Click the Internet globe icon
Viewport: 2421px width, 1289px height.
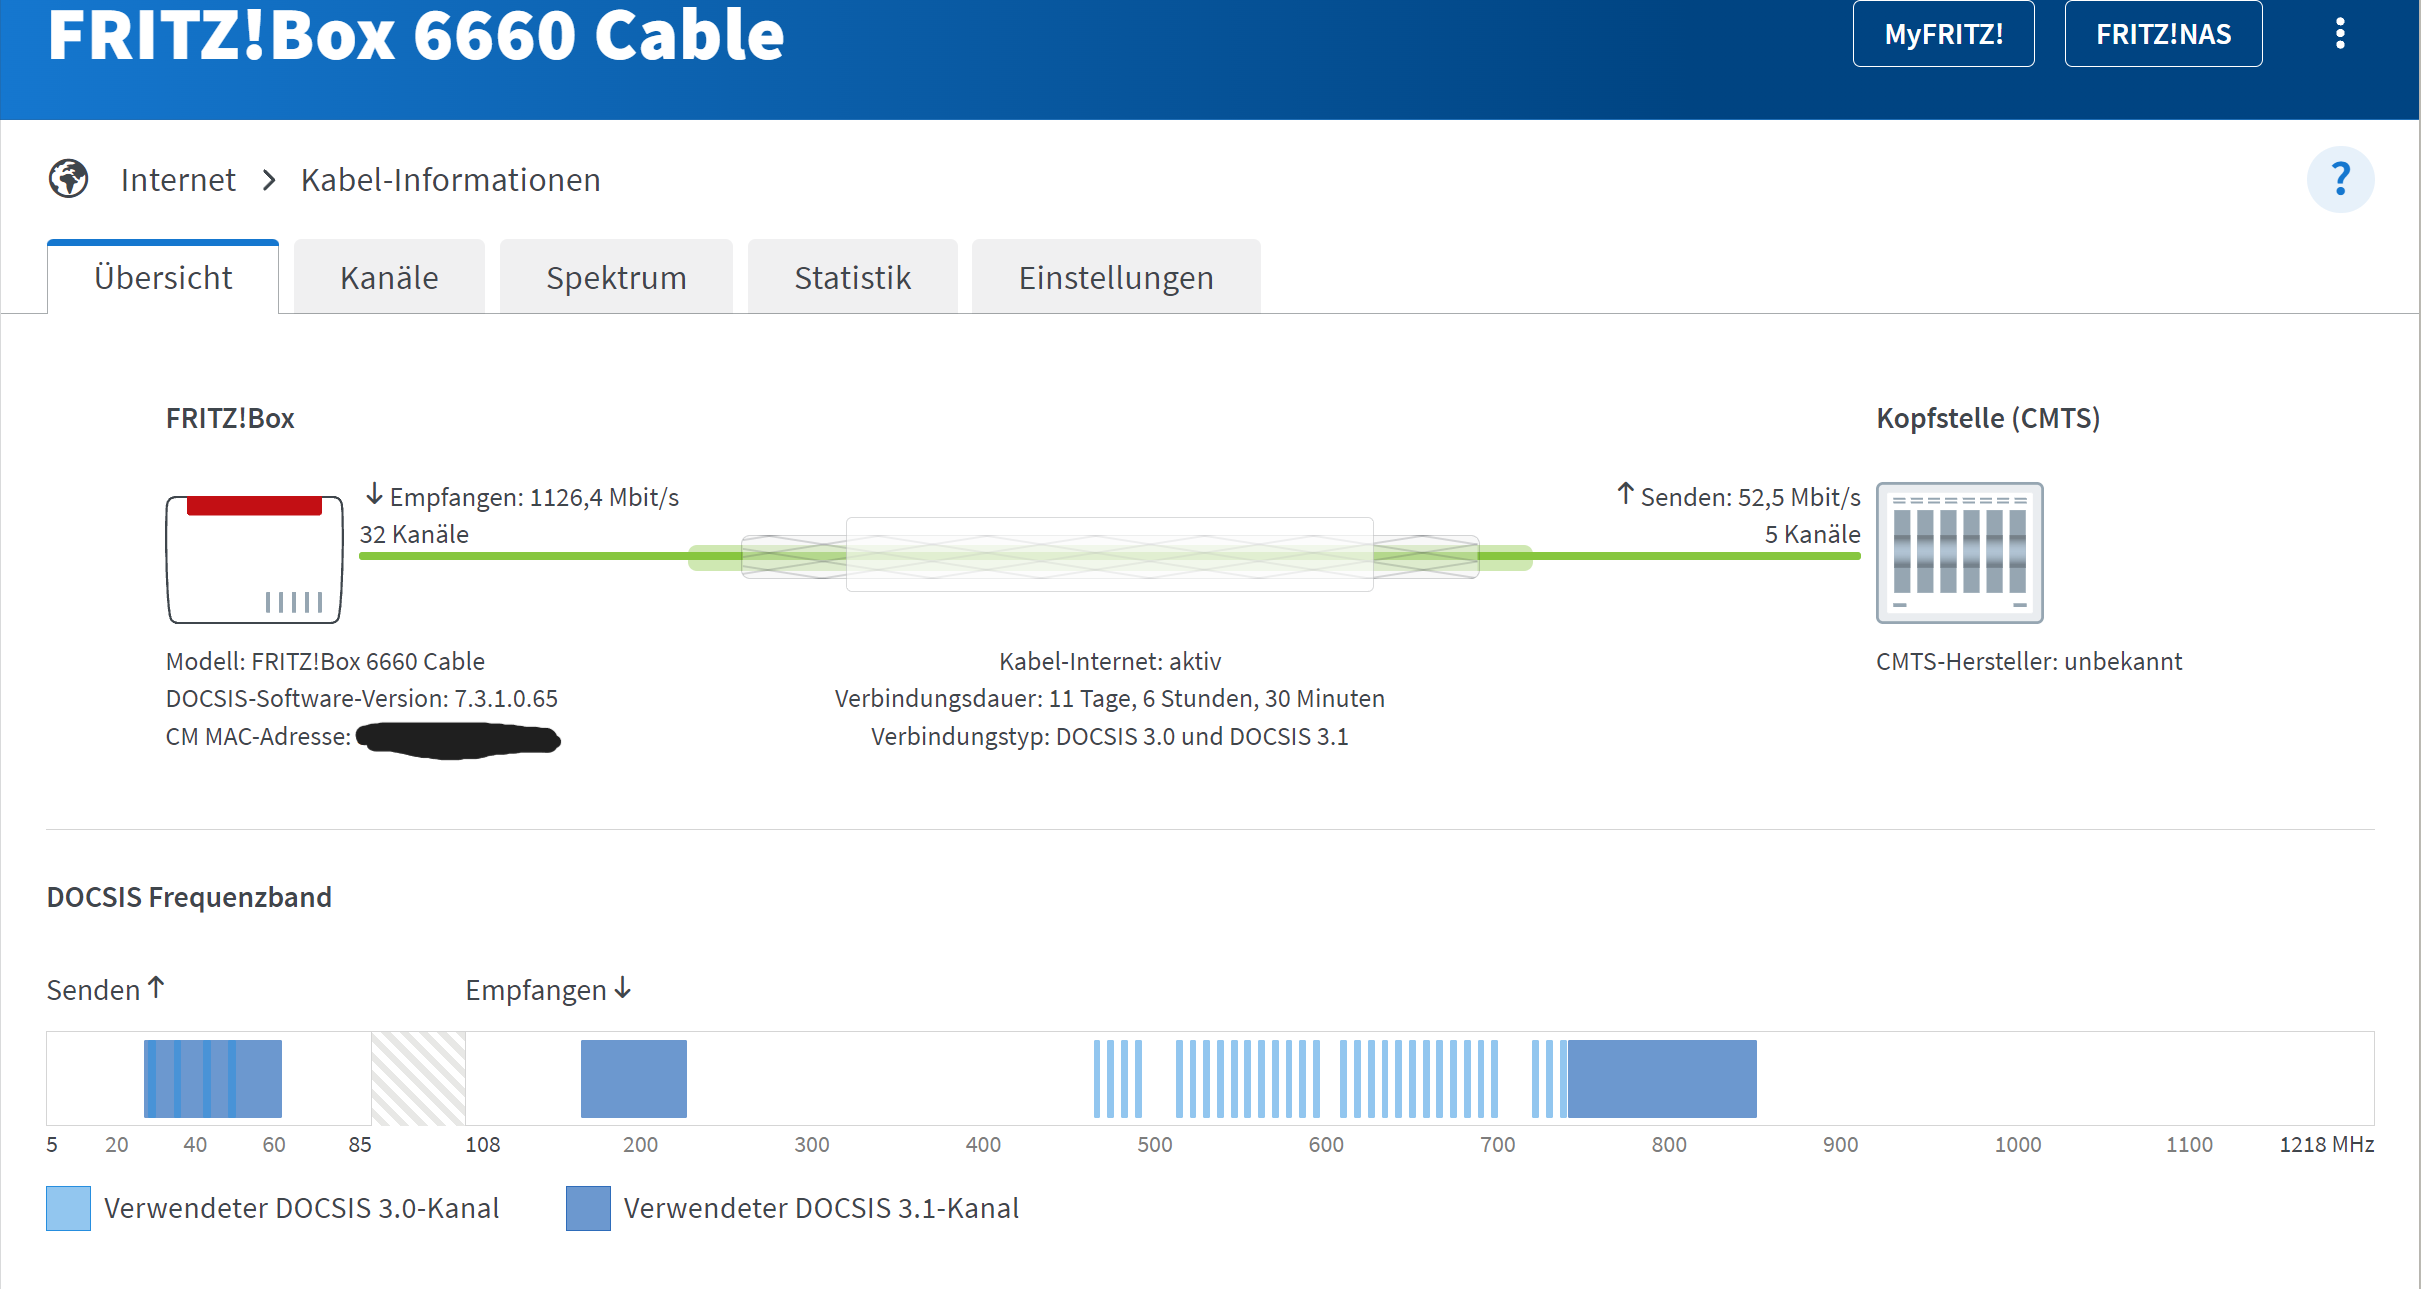[x=68, y=179]
